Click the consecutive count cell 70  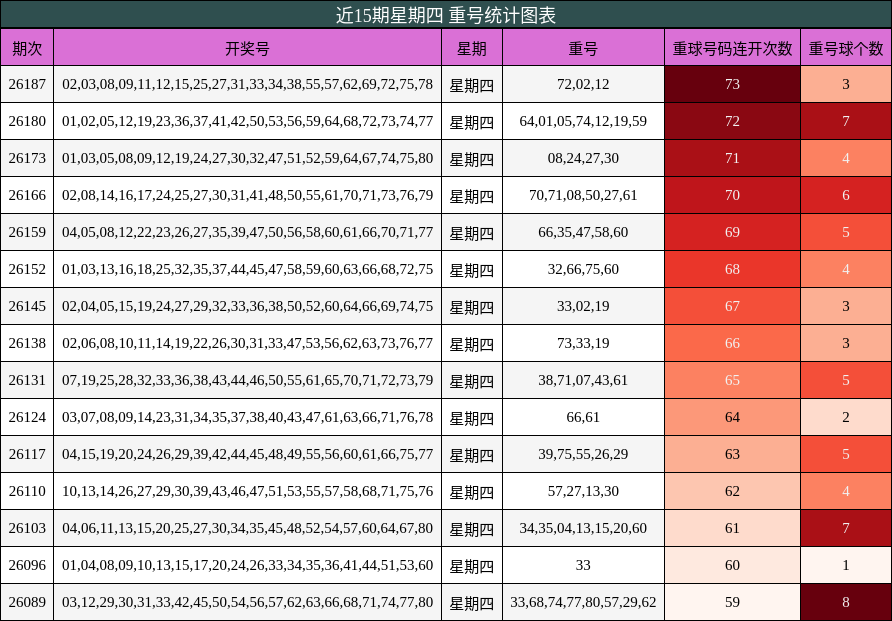(x=732, y=195)
